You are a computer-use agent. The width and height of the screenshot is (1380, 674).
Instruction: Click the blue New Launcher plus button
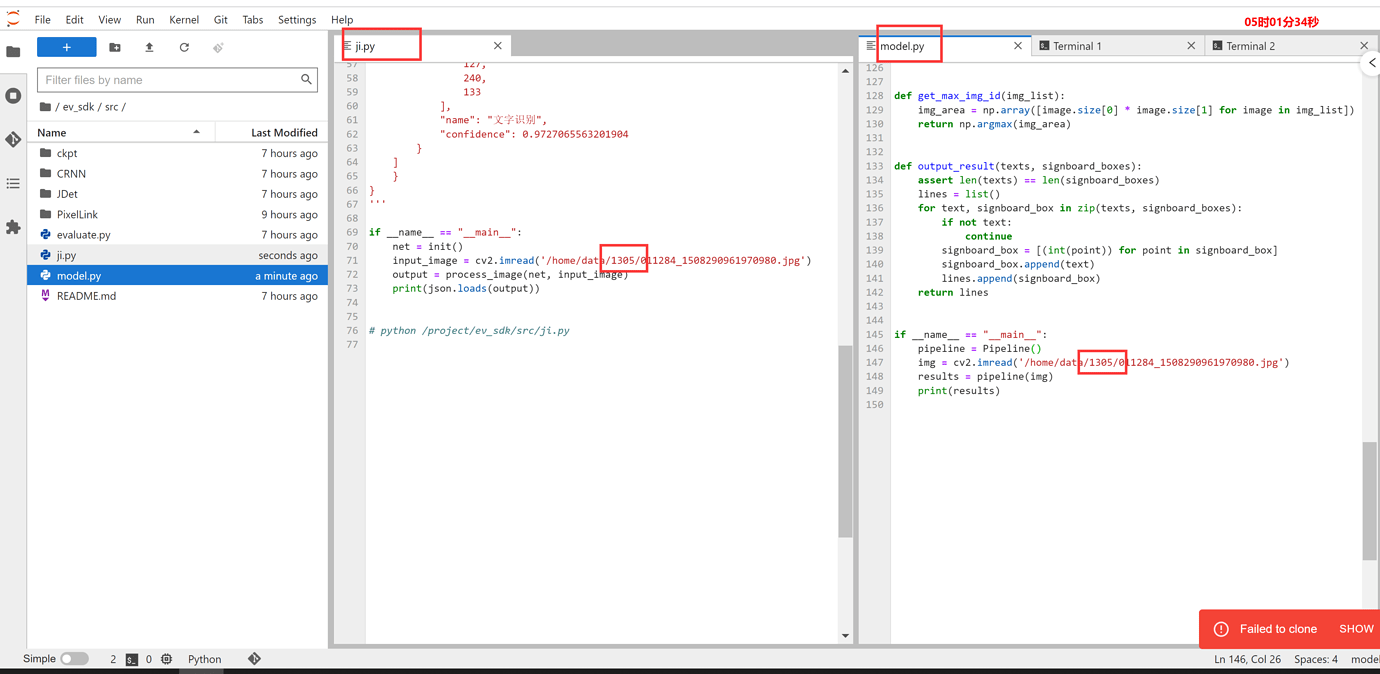pyautogui.click(x=67, y=47)
